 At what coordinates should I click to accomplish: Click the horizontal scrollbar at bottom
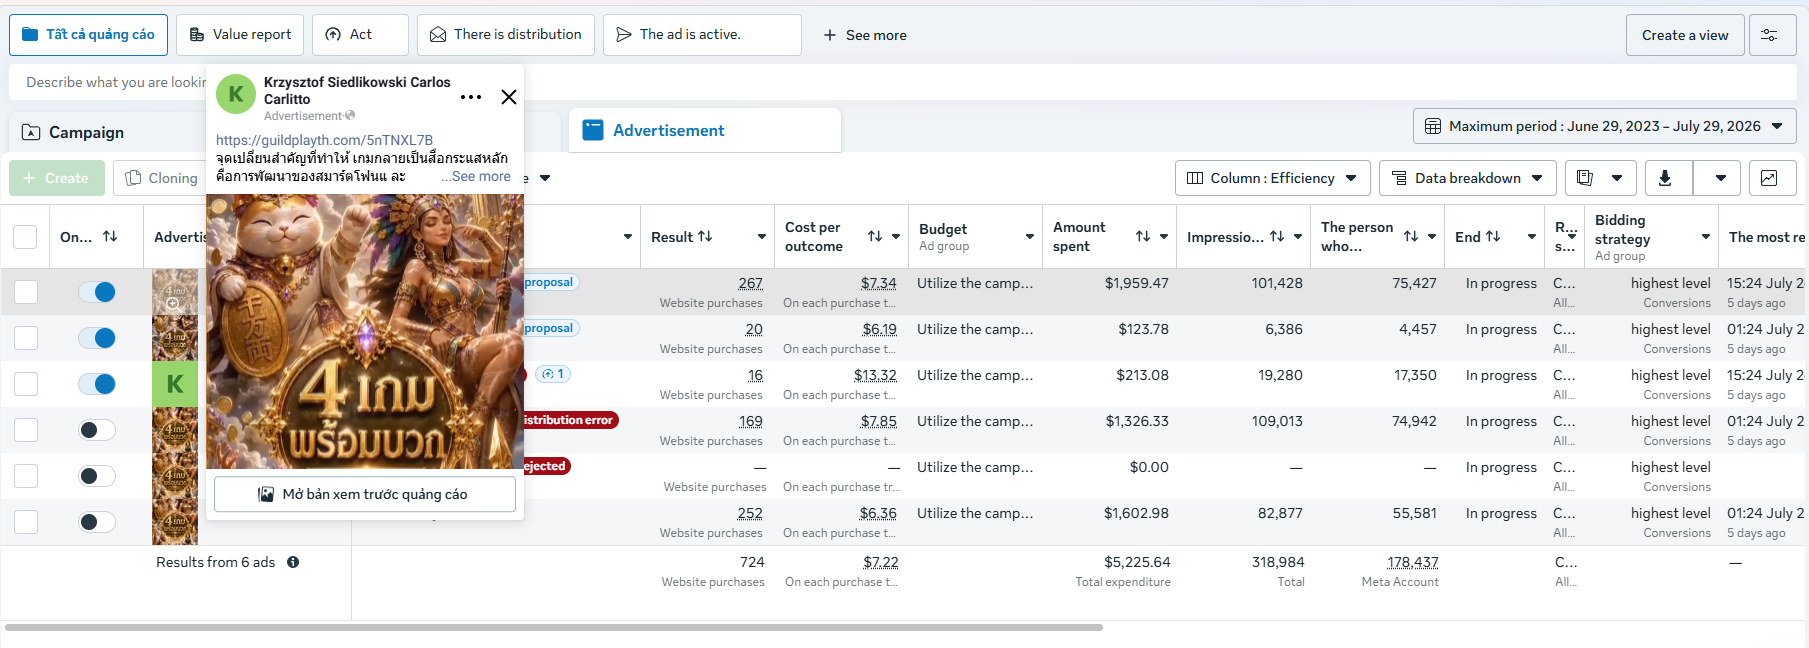[x=554, y=628]
